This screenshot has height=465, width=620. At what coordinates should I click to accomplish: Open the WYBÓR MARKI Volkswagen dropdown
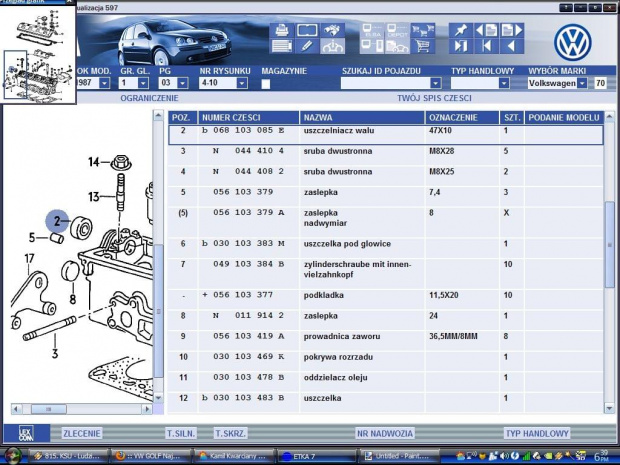click(582, 83)
